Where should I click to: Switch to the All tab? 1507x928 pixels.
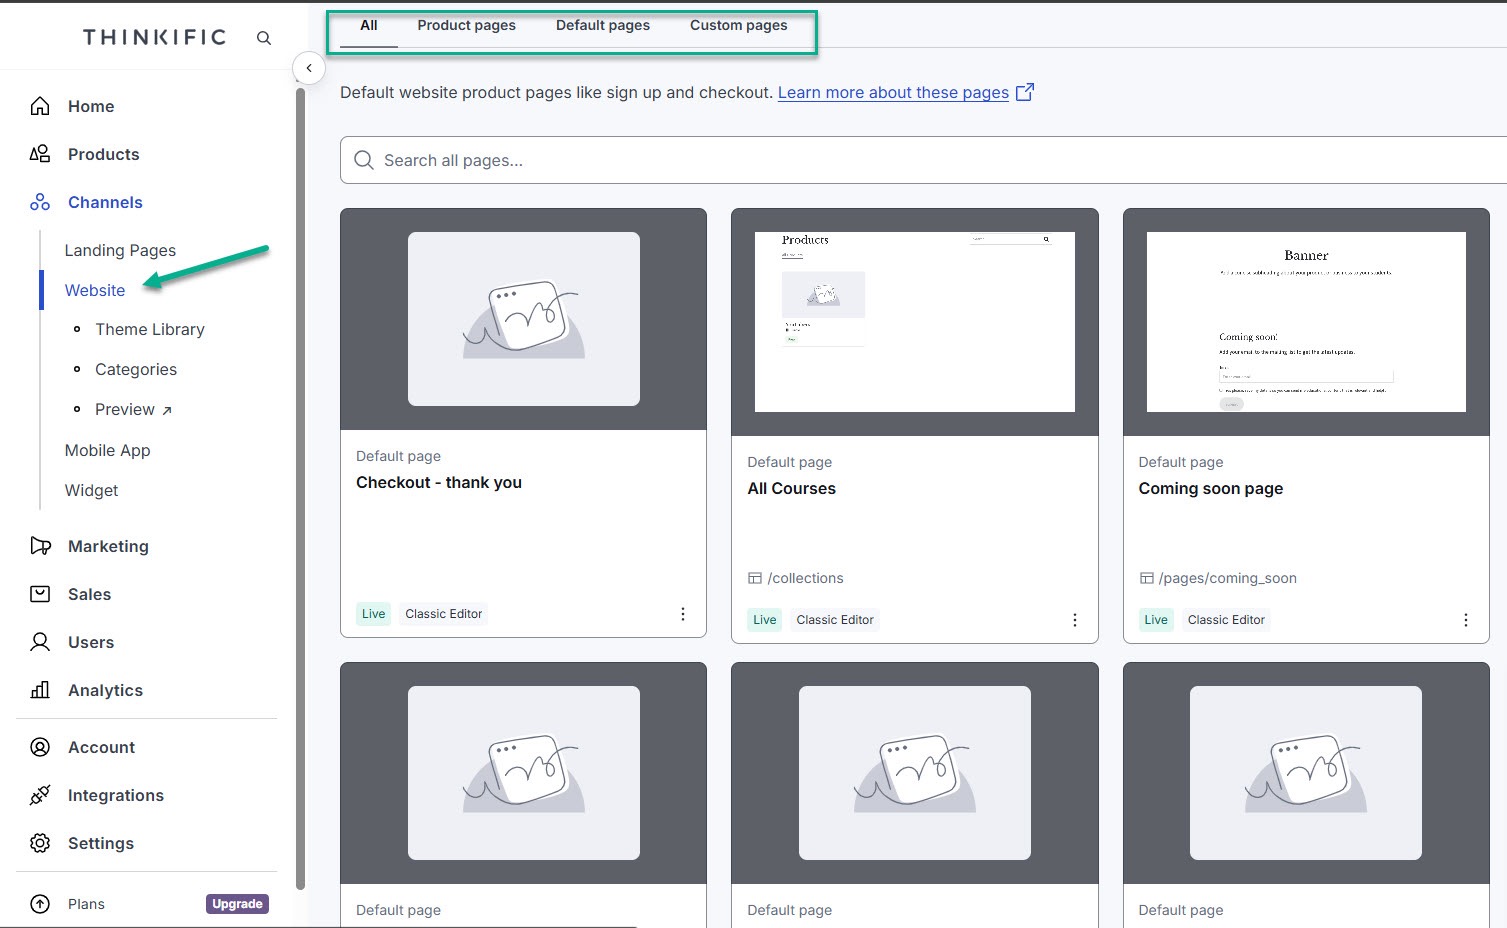369,26
